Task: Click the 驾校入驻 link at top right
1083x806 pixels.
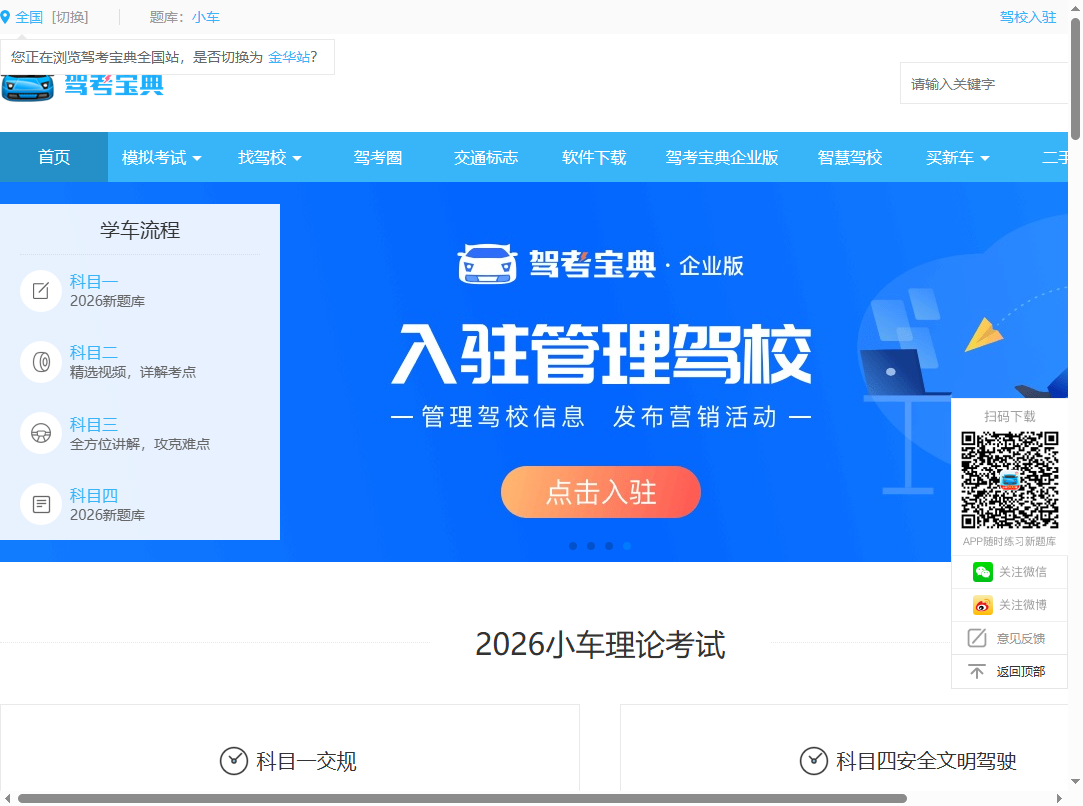Action: click(x=1028, y=17)
